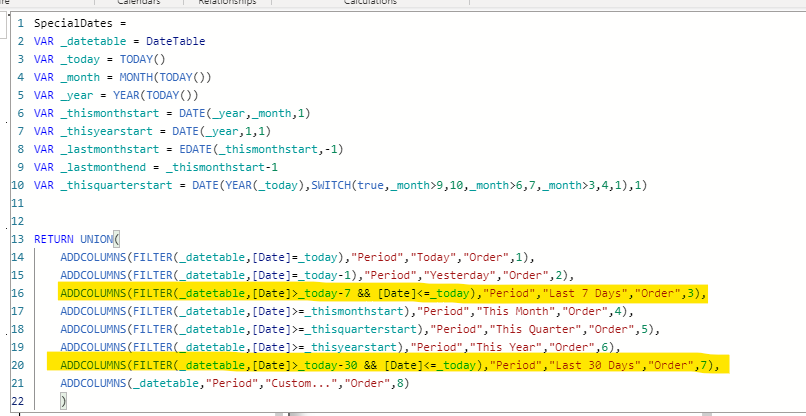Click _today-30 expression on line 20
The width and height of the screenshot is (806, 416).
click(327, 365)
